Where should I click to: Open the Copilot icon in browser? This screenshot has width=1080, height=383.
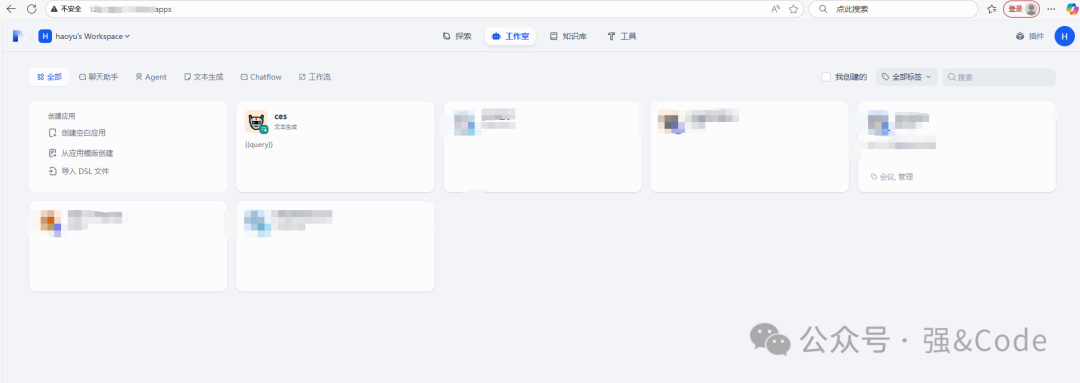pos(1072,9)
